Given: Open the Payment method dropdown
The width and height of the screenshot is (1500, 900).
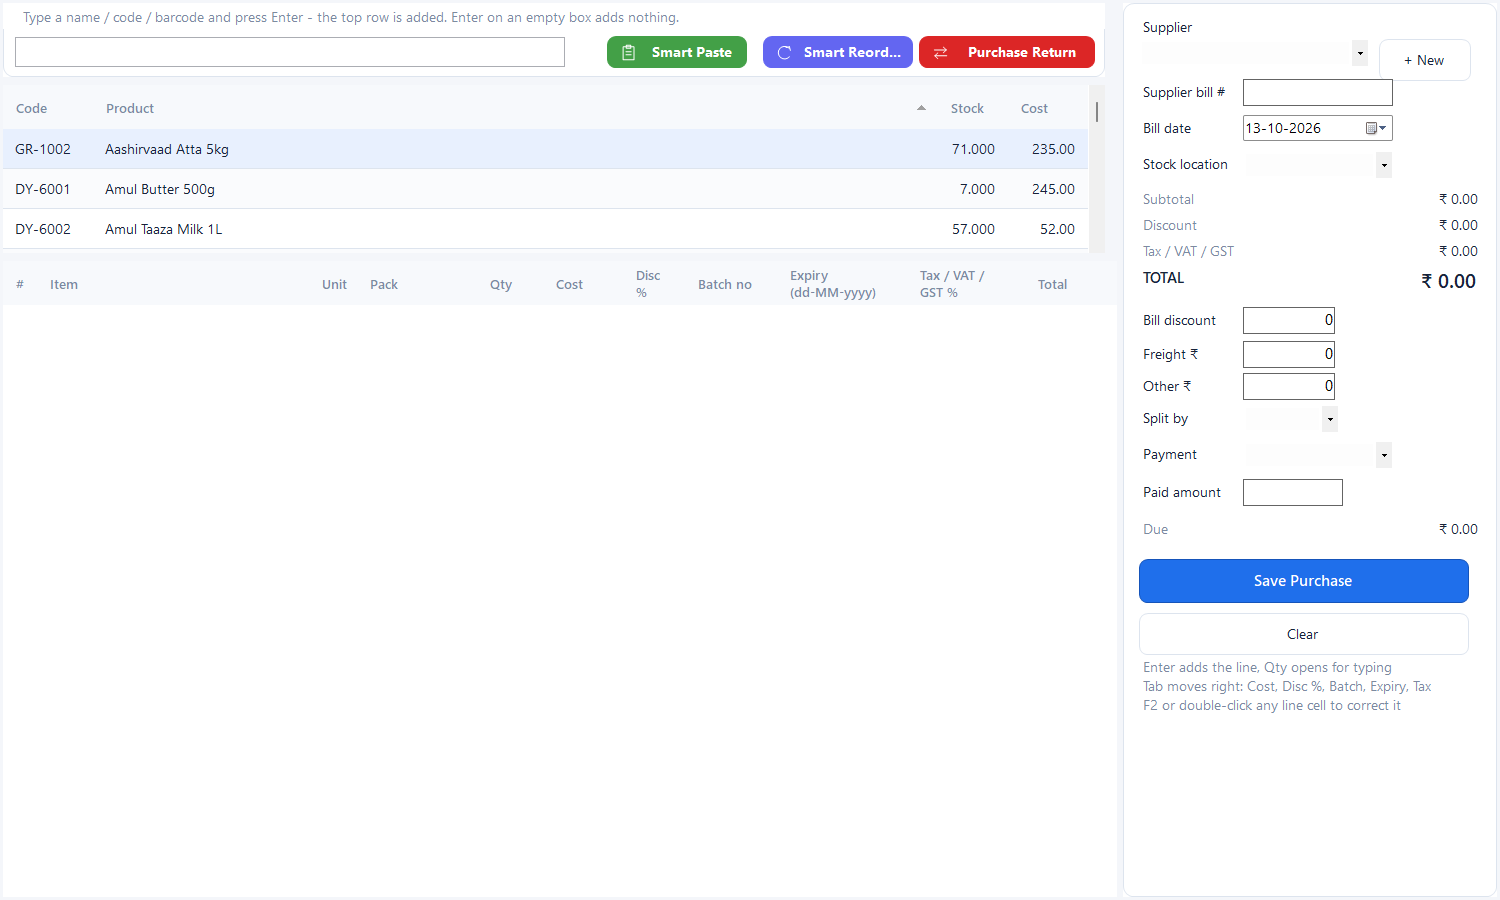Looking at the screenshot, I should click(x=1384, y=455).
